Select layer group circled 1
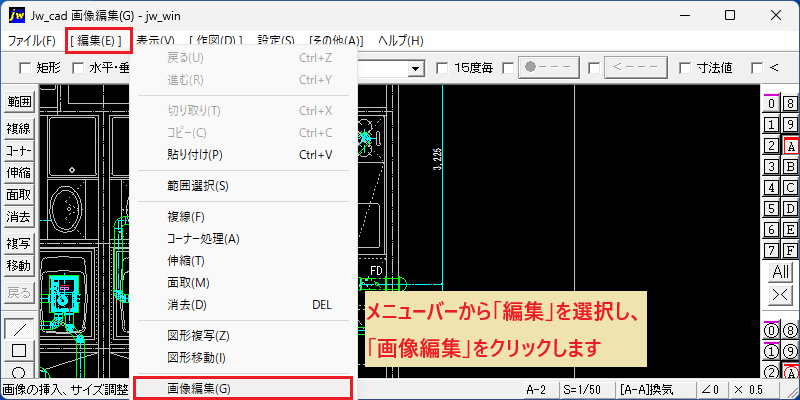 pyautogui.click(x=771, y=352)
